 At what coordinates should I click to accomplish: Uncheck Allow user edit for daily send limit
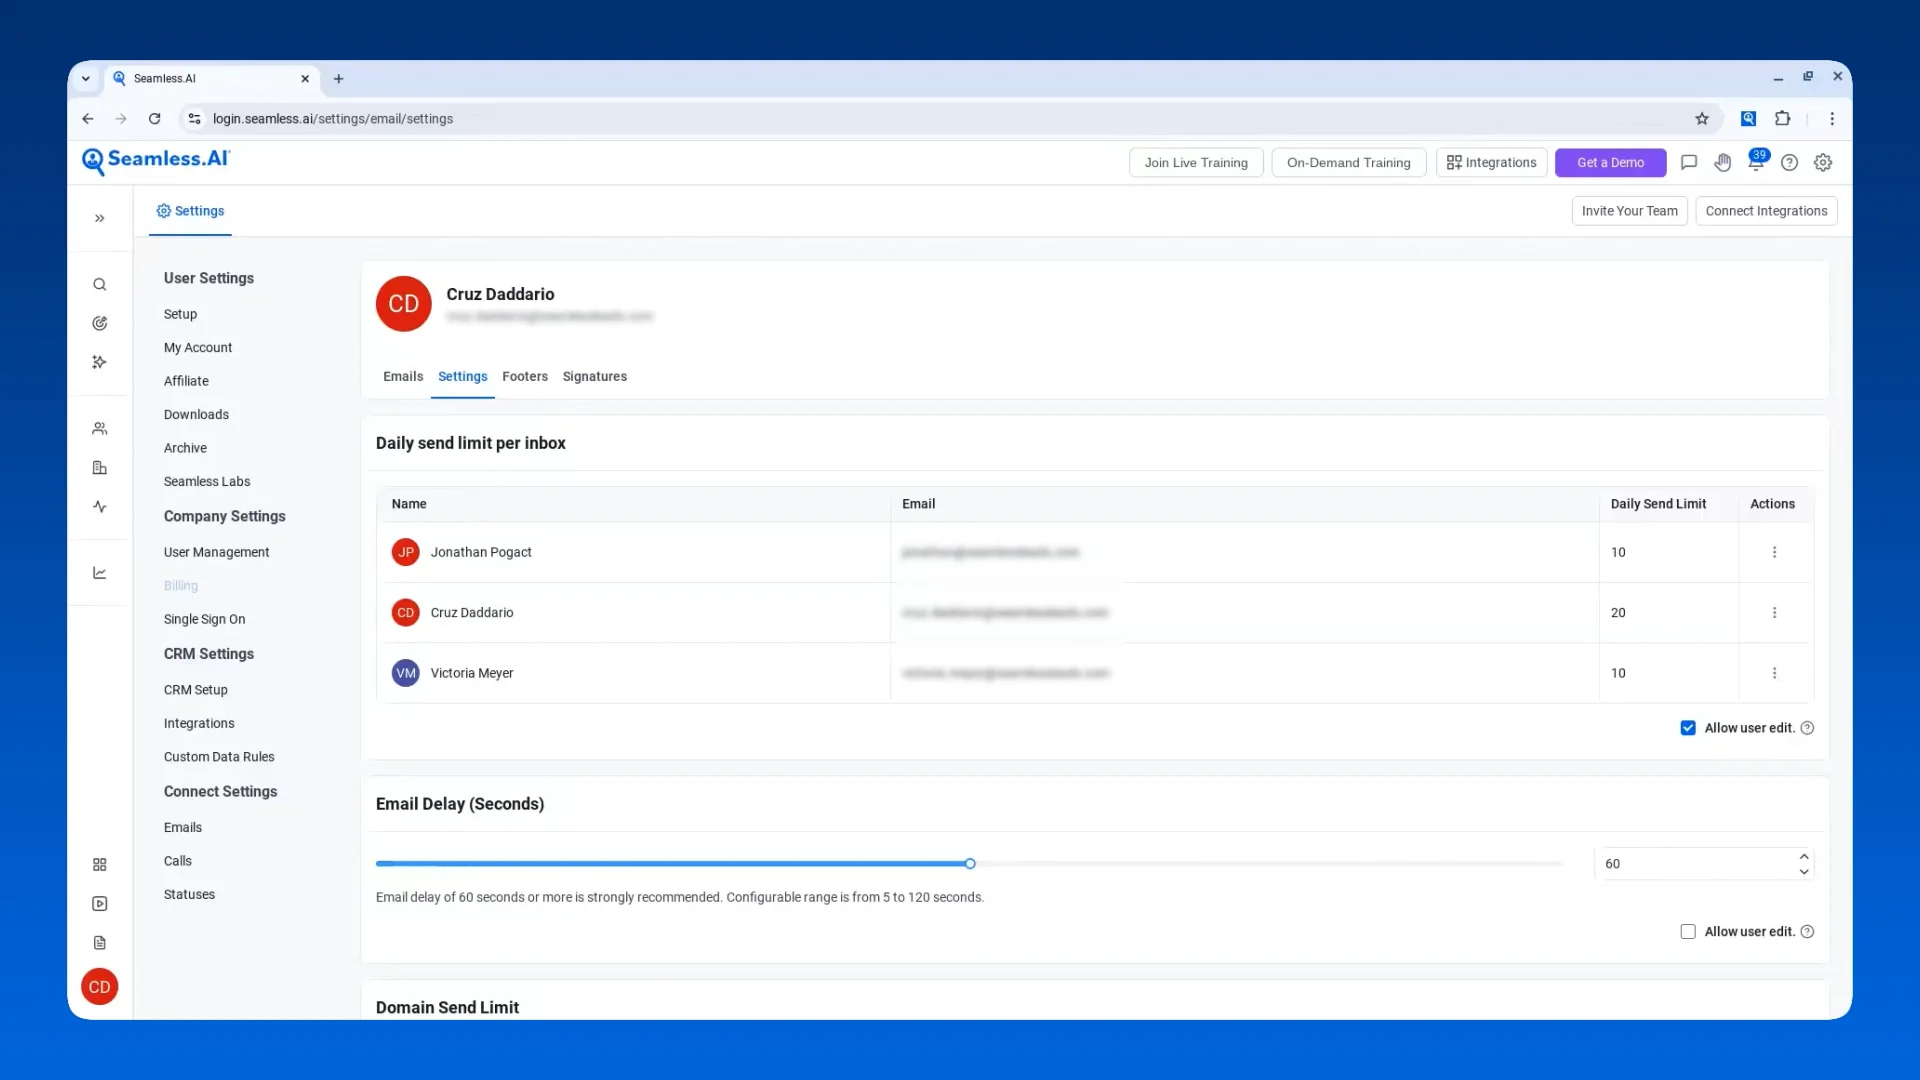[x=1688, y=728]
